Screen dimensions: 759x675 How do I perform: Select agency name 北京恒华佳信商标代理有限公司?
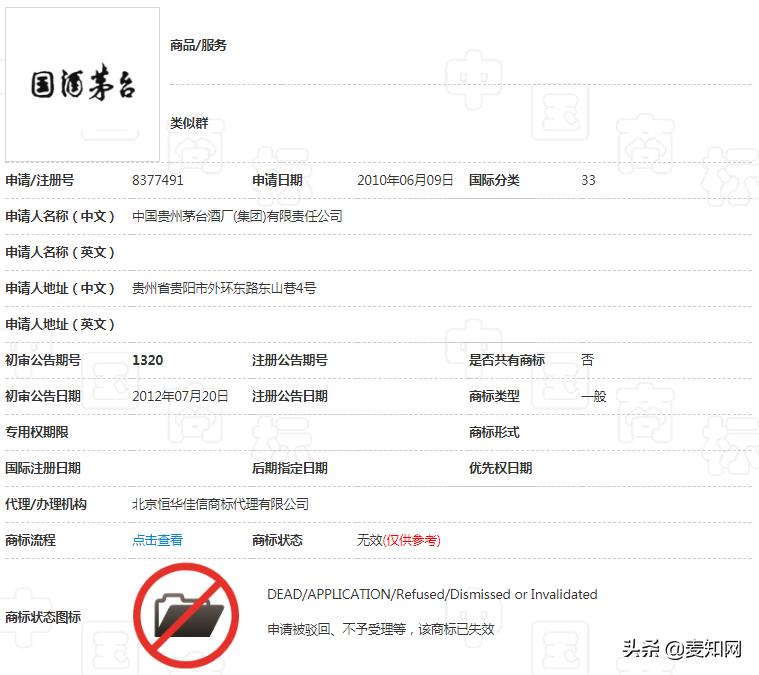[220, 504]
